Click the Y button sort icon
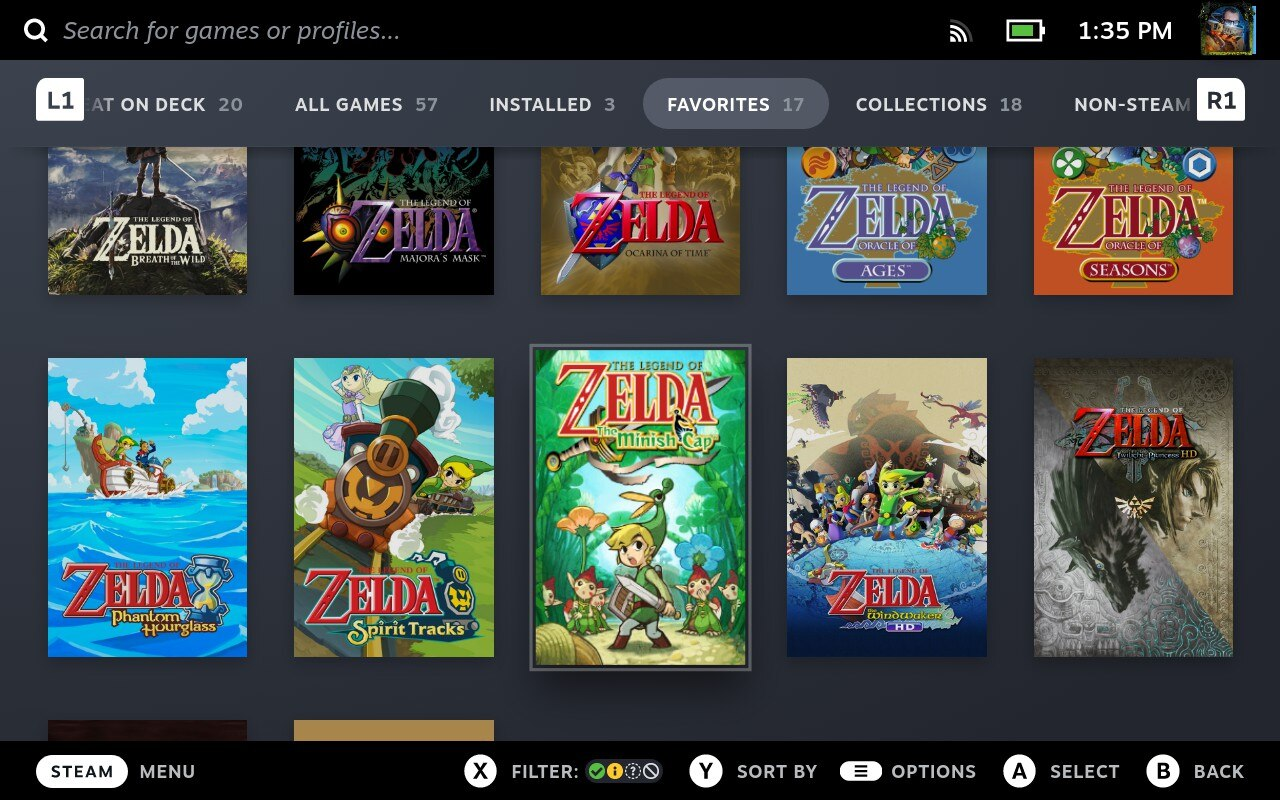 click(706, 771)
